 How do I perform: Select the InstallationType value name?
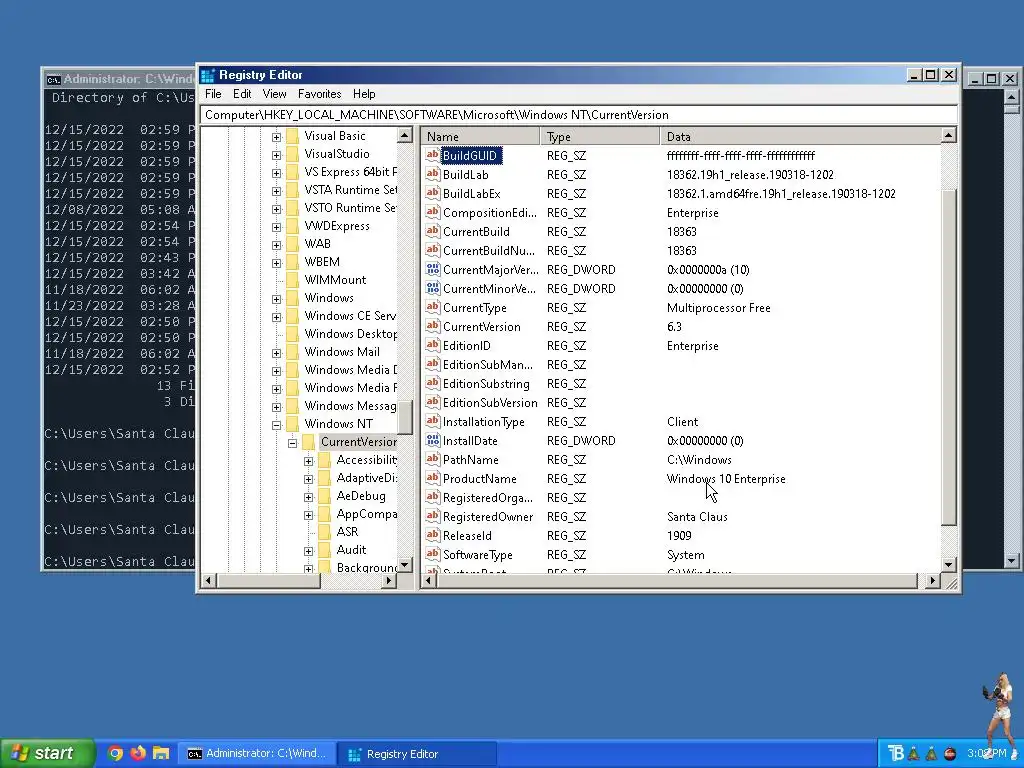coord(484,422)
